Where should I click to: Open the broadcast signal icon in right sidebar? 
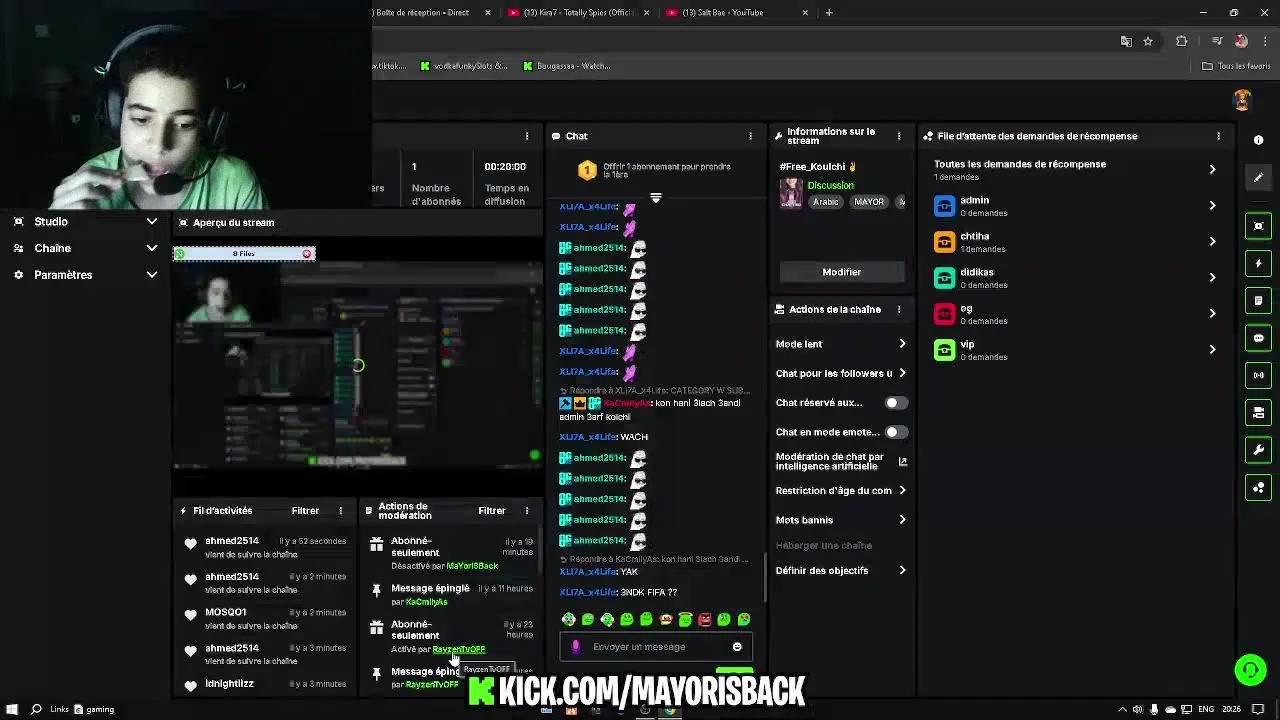click(1258, 375)
